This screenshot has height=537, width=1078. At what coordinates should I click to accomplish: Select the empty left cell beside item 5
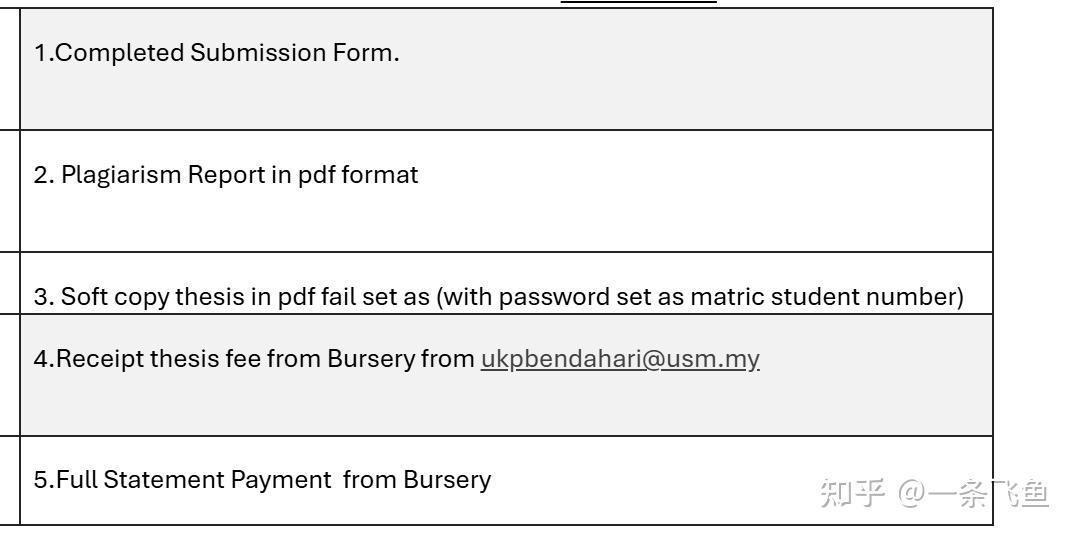click(x=9, y=480)
